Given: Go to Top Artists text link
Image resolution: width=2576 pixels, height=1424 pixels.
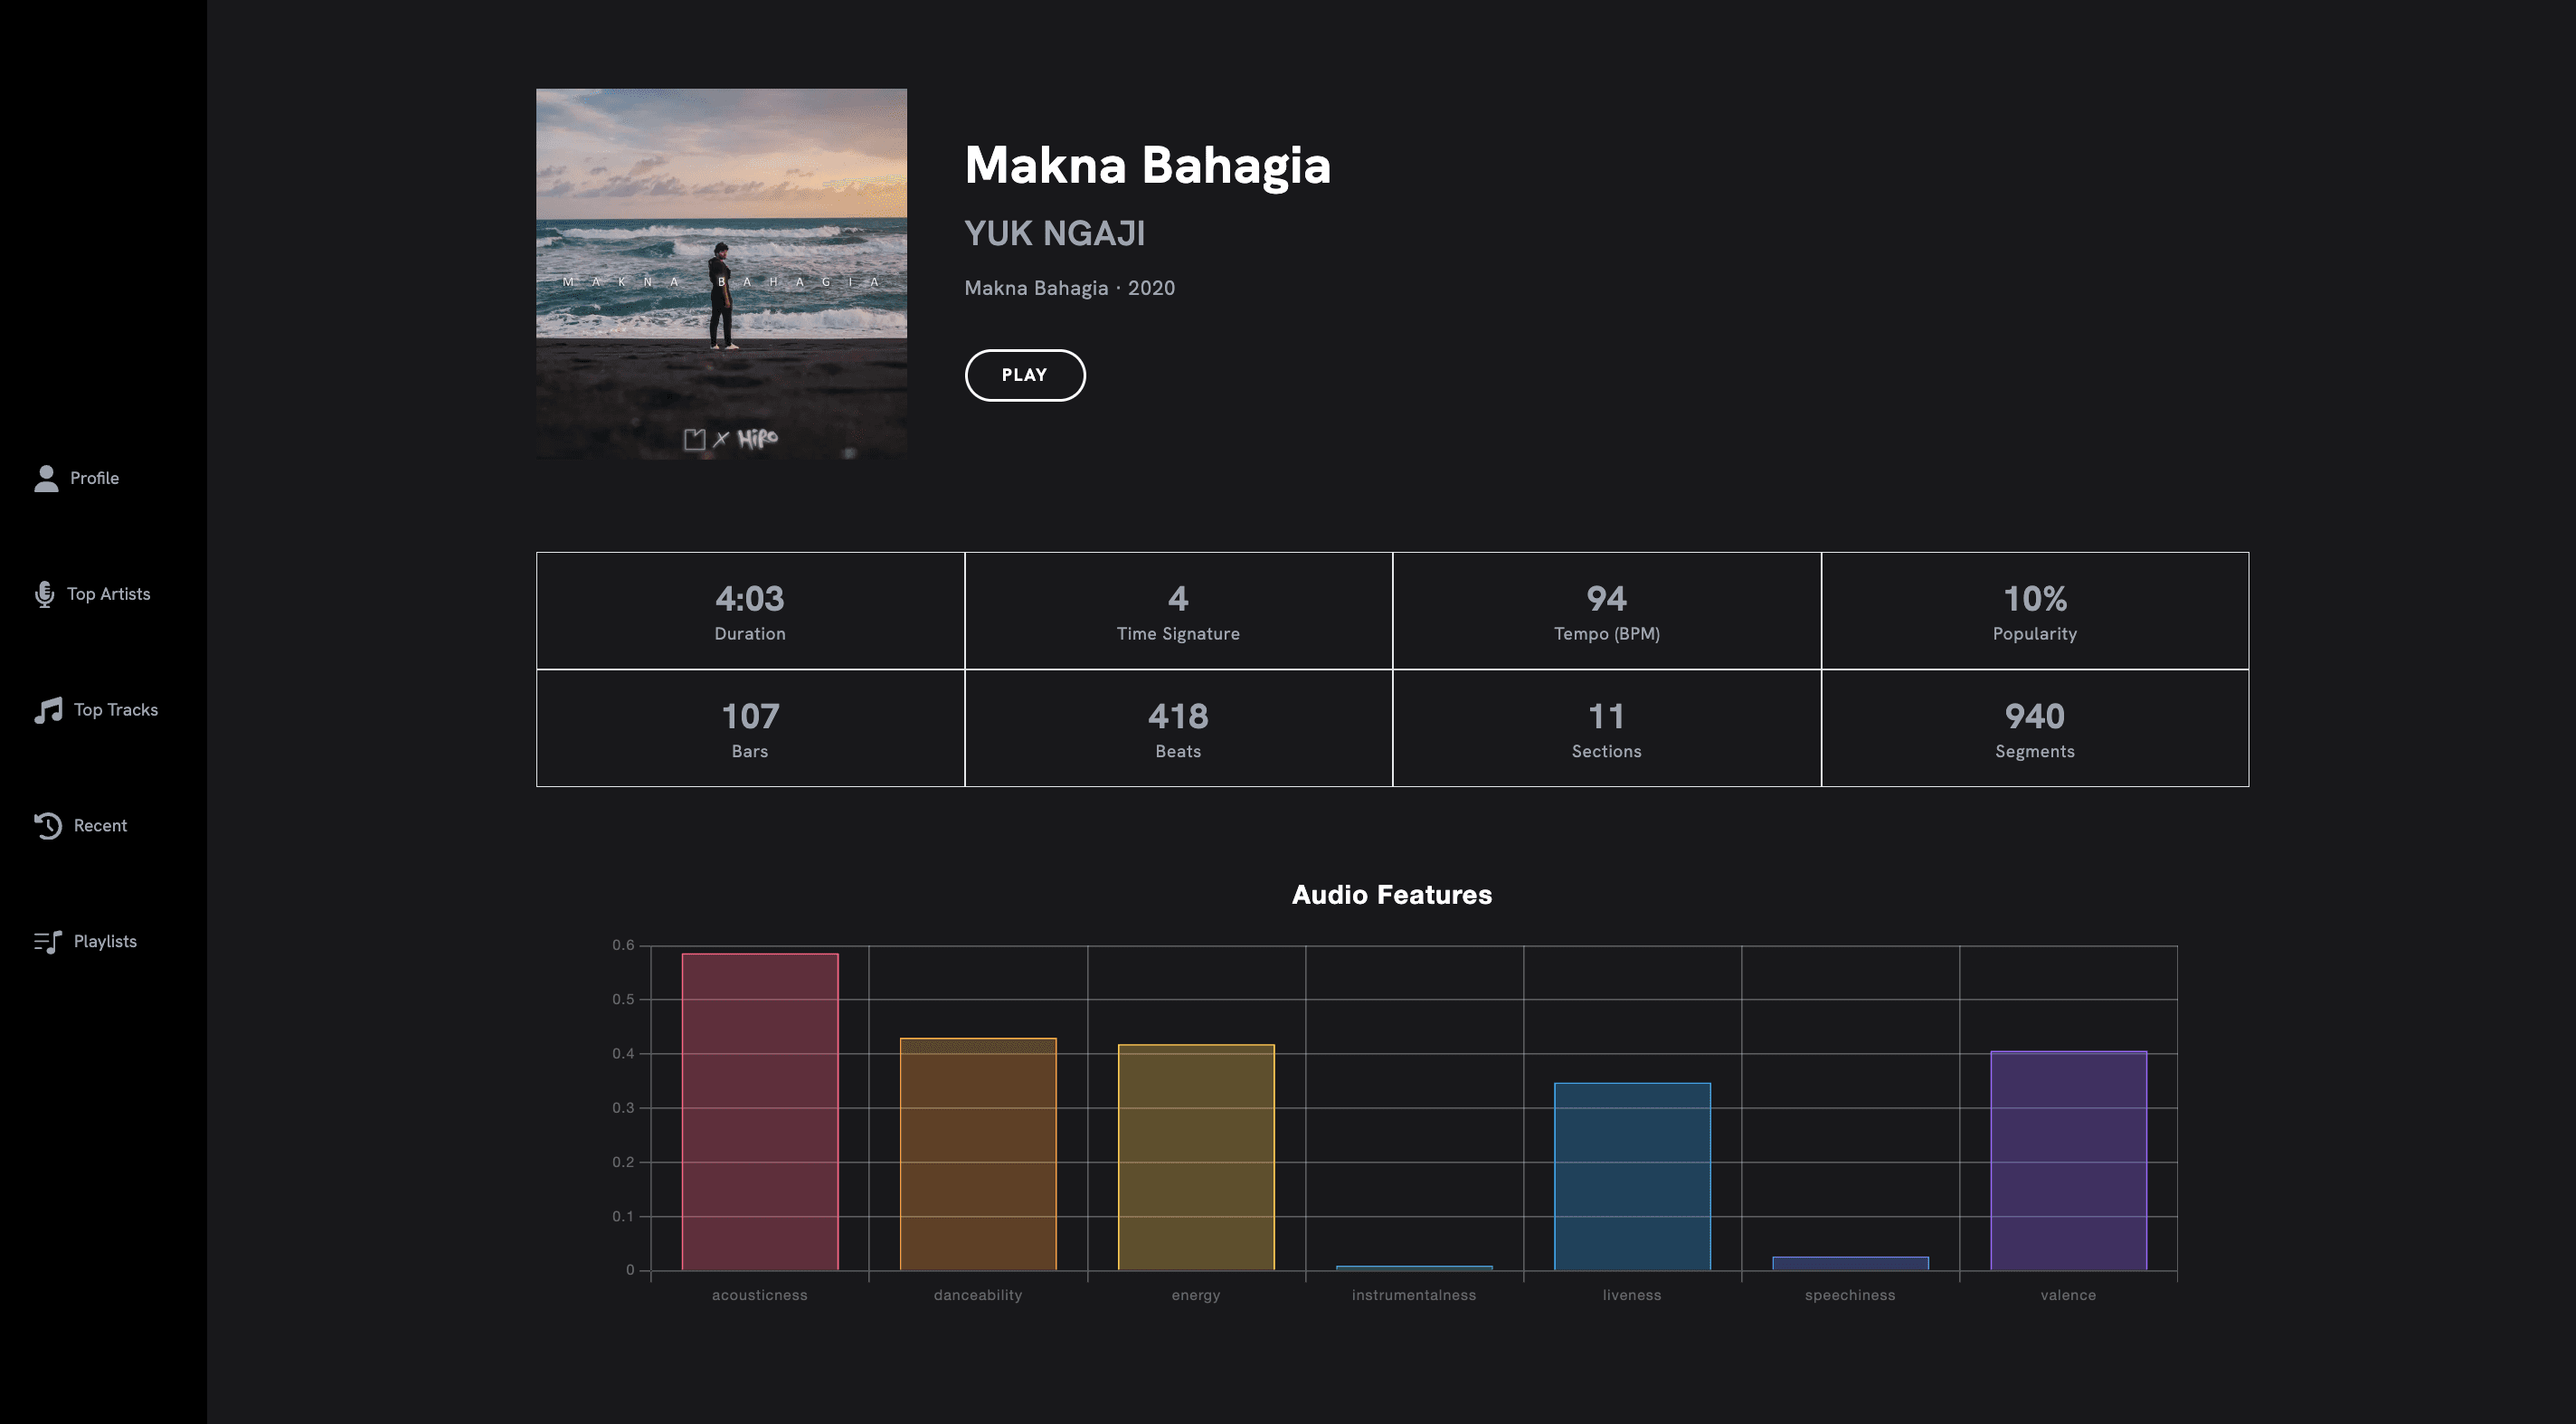Looking at the screenshot, I should point(108,594).
